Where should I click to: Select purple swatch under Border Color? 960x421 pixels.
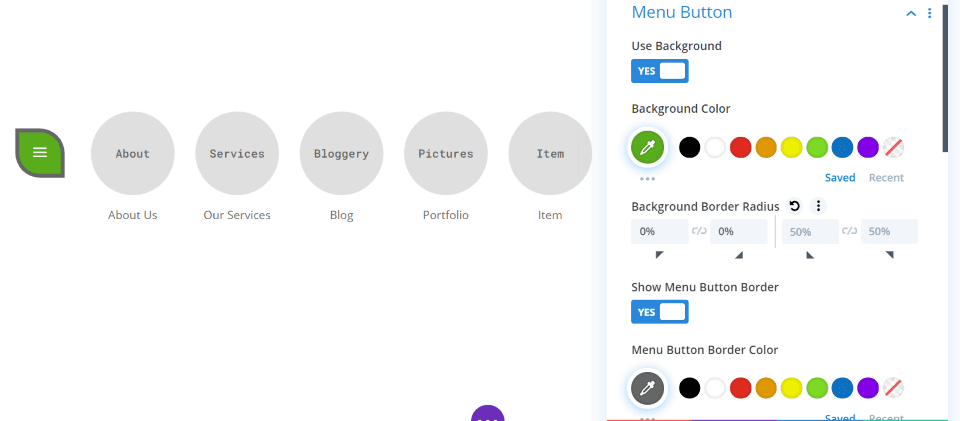pos(868,388)
